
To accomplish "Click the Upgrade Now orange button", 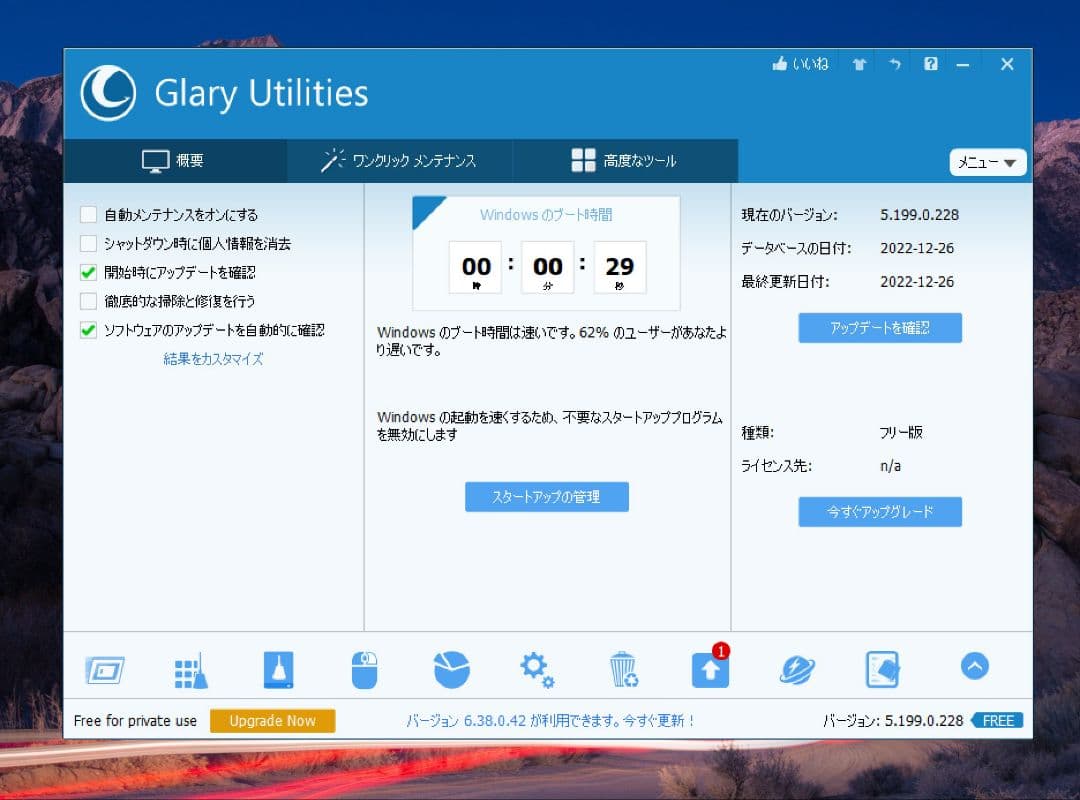I will click(x=272, y=721).
